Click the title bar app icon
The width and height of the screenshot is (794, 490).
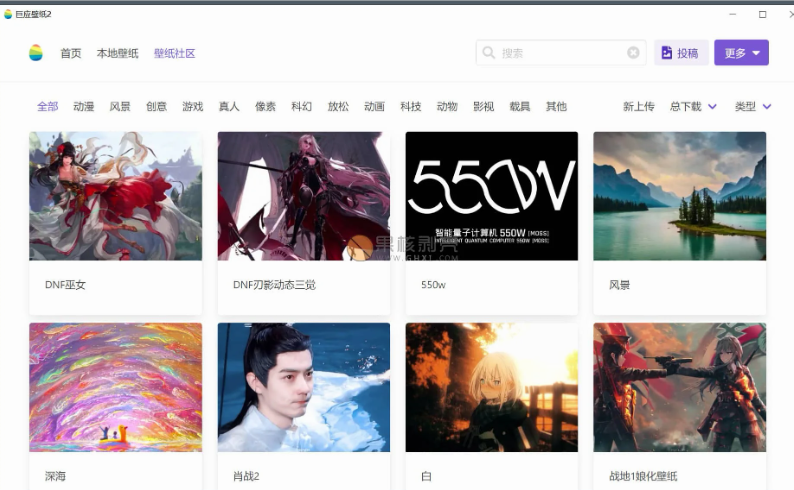[8, 14]
